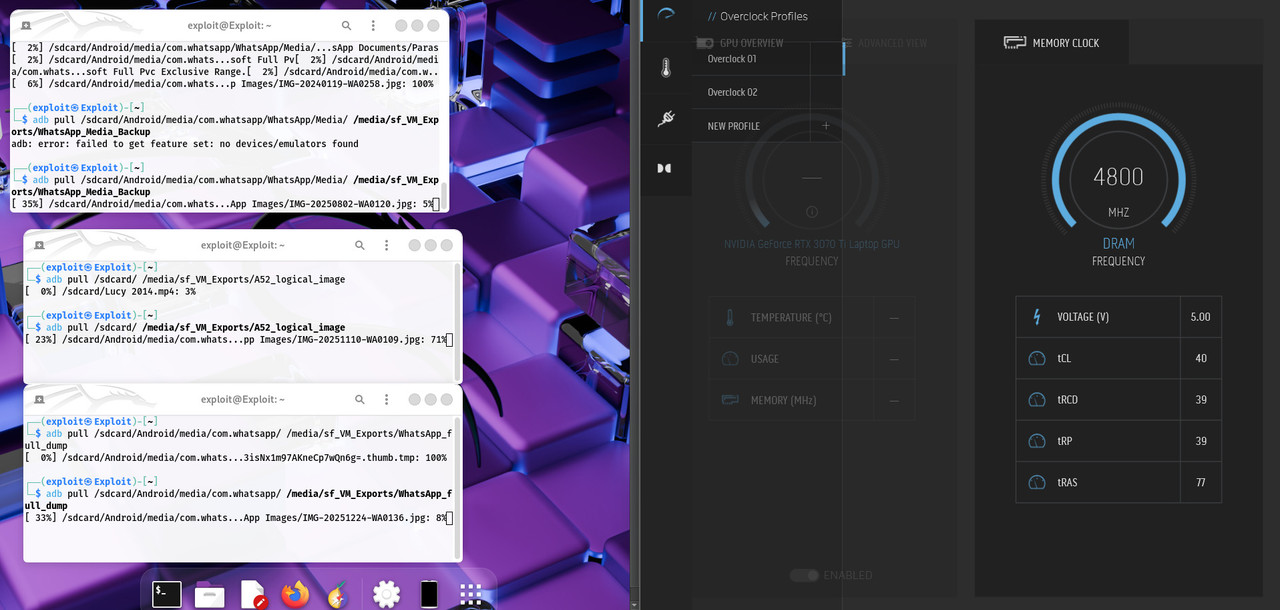The height and width of the screenshot is (610, 1280).
Task: Click the tCL timing value 40
Action: (1200, 358)
